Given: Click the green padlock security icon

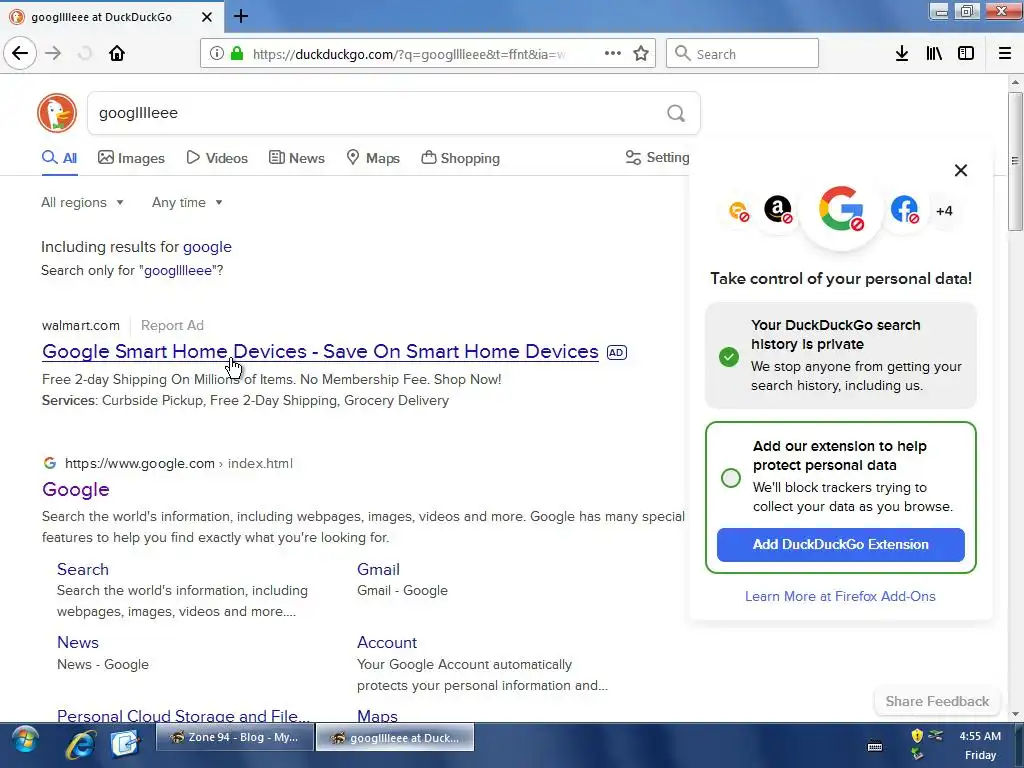Looking at the screenshot, I should click(237, 54).
